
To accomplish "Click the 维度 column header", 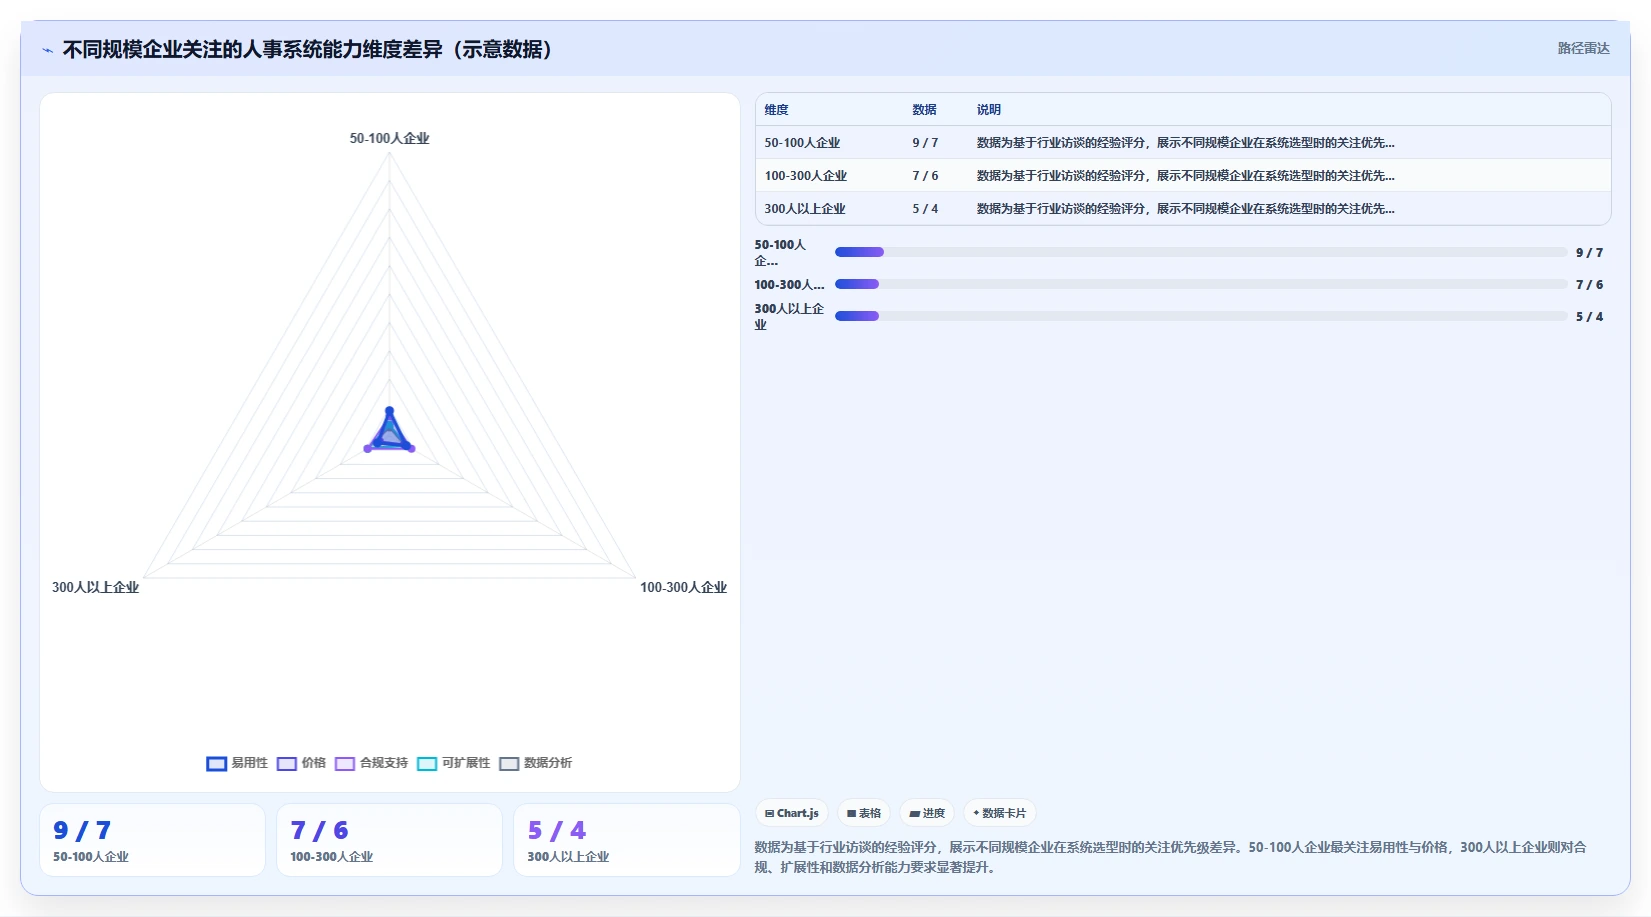I will [776, 110].
